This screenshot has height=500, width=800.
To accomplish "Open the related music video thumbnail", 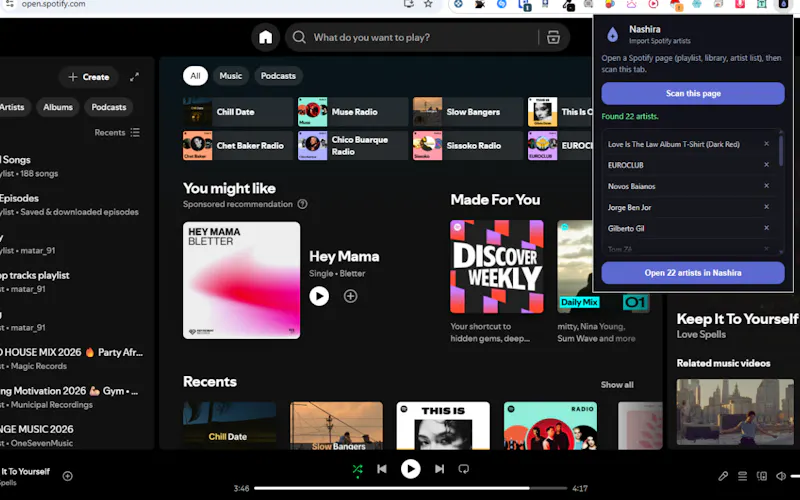I will [735, 412].
